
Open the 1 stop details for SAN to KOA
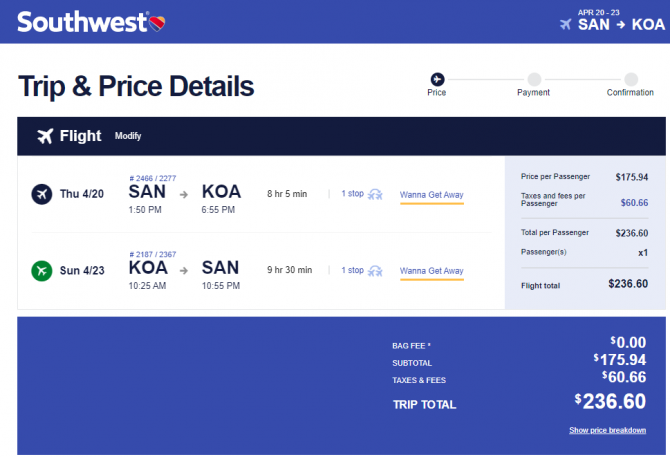(x=353, y=193)
